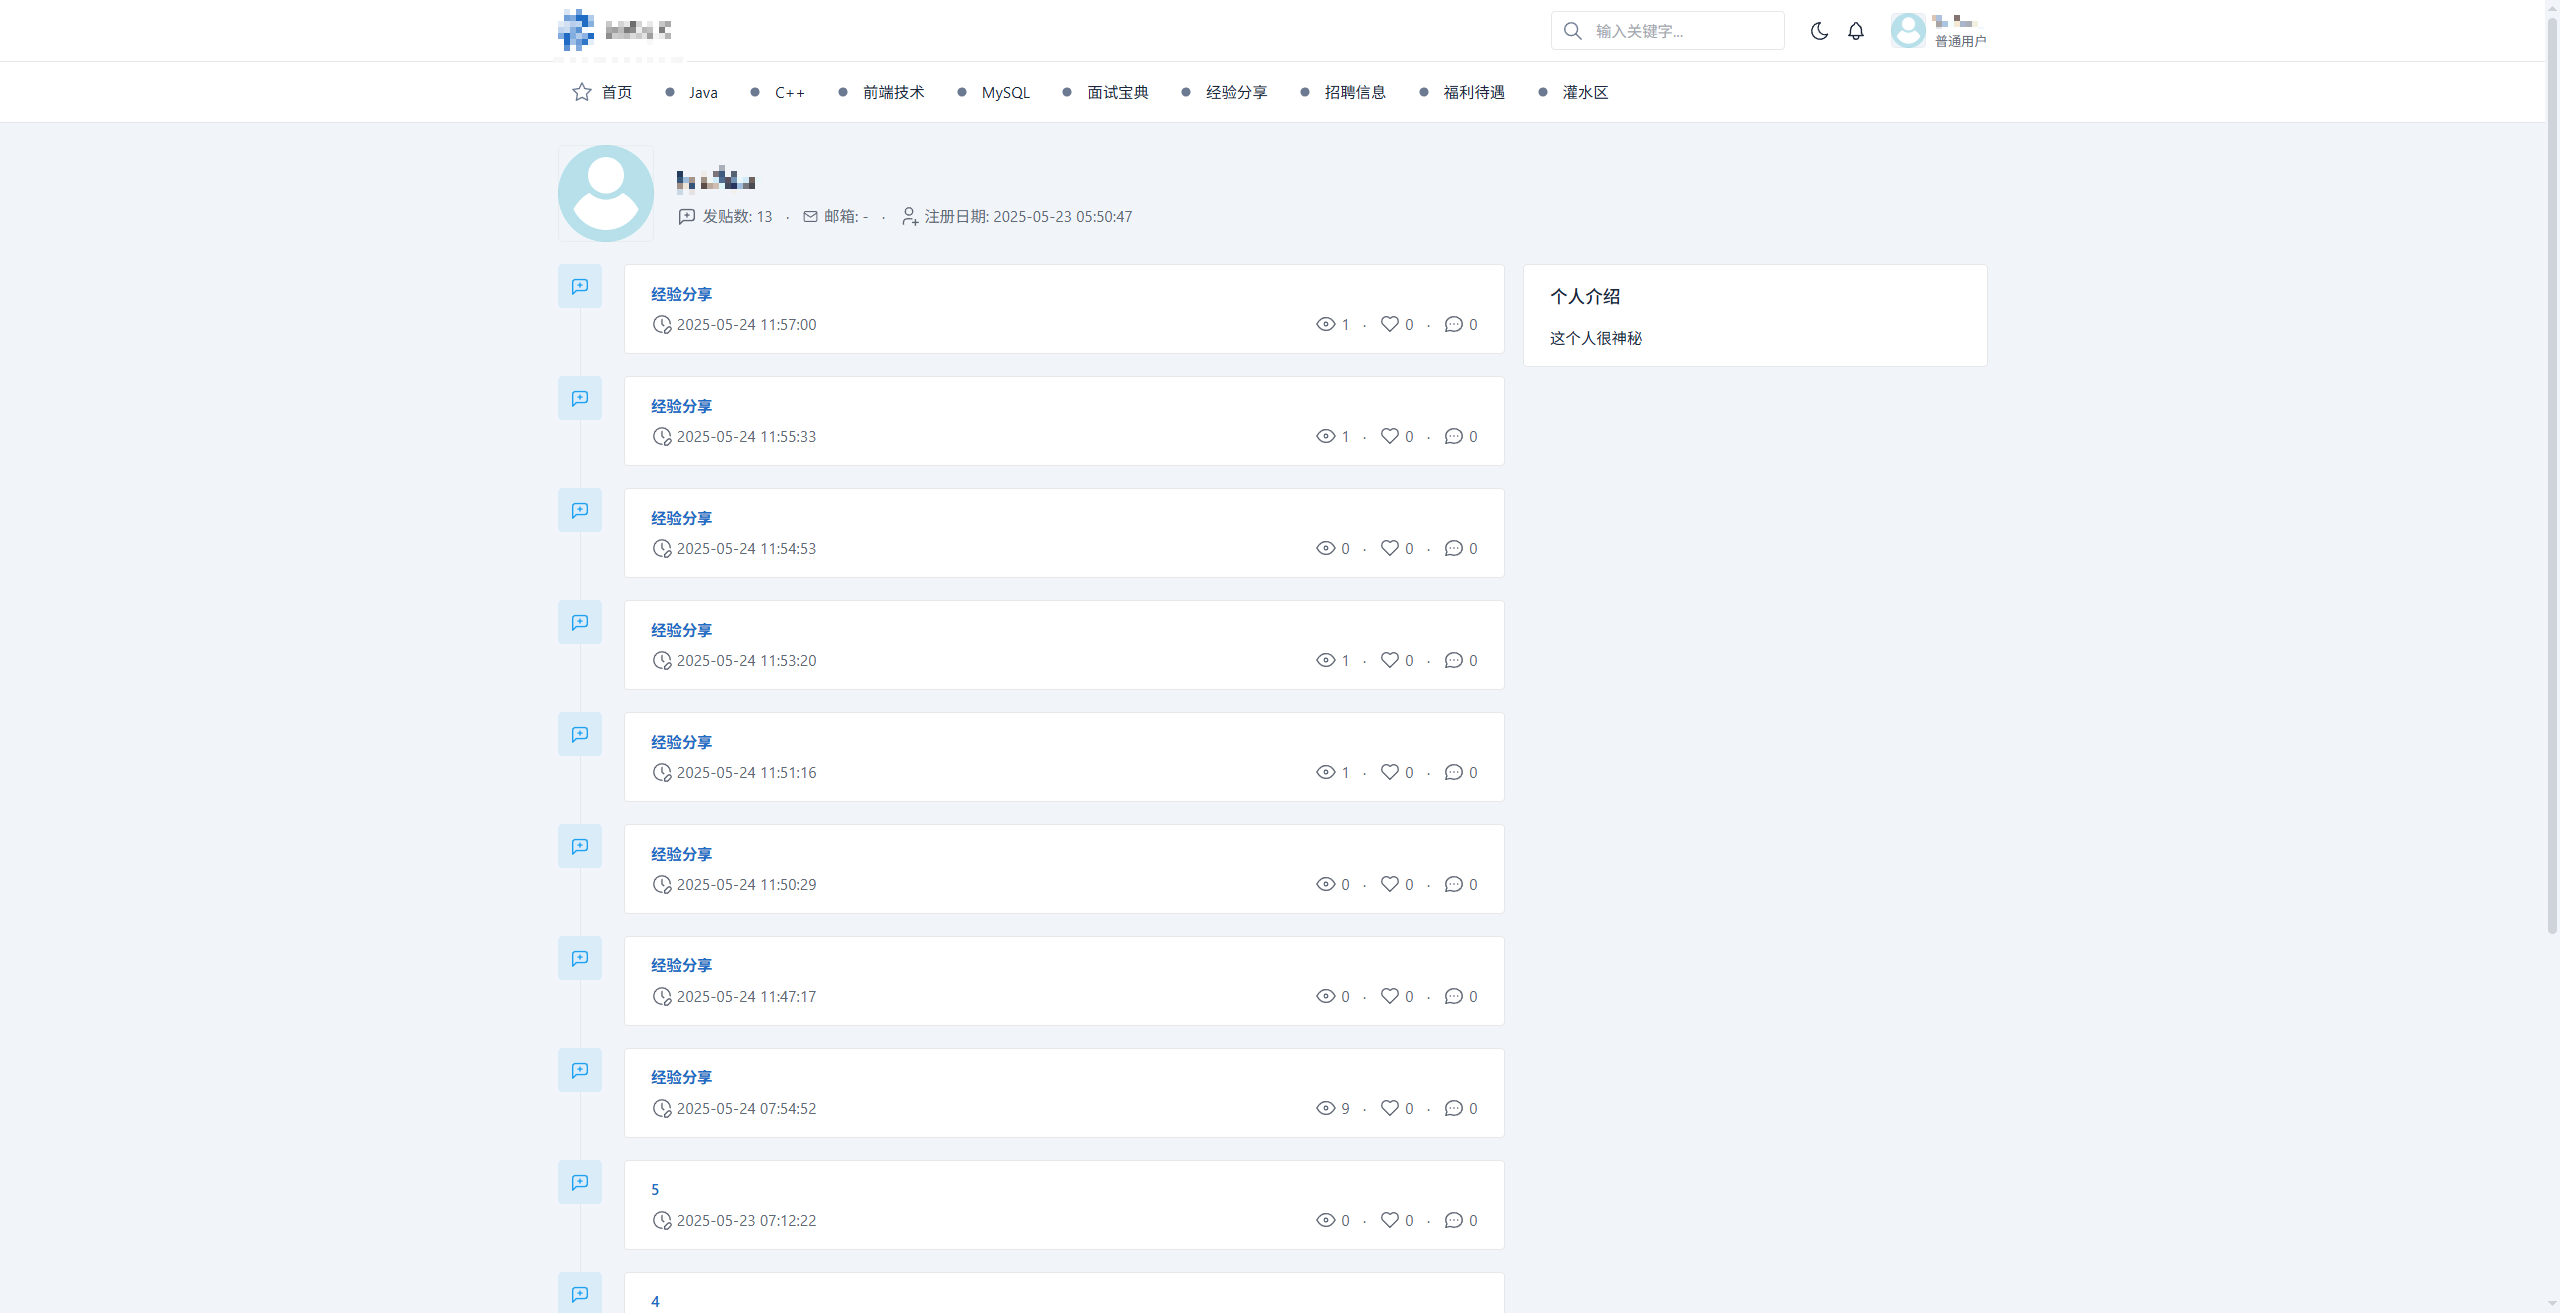Click views eye icon on 07:54:52 post
Viewport: 2560px width, 1313px height.
point(1325,1108)
